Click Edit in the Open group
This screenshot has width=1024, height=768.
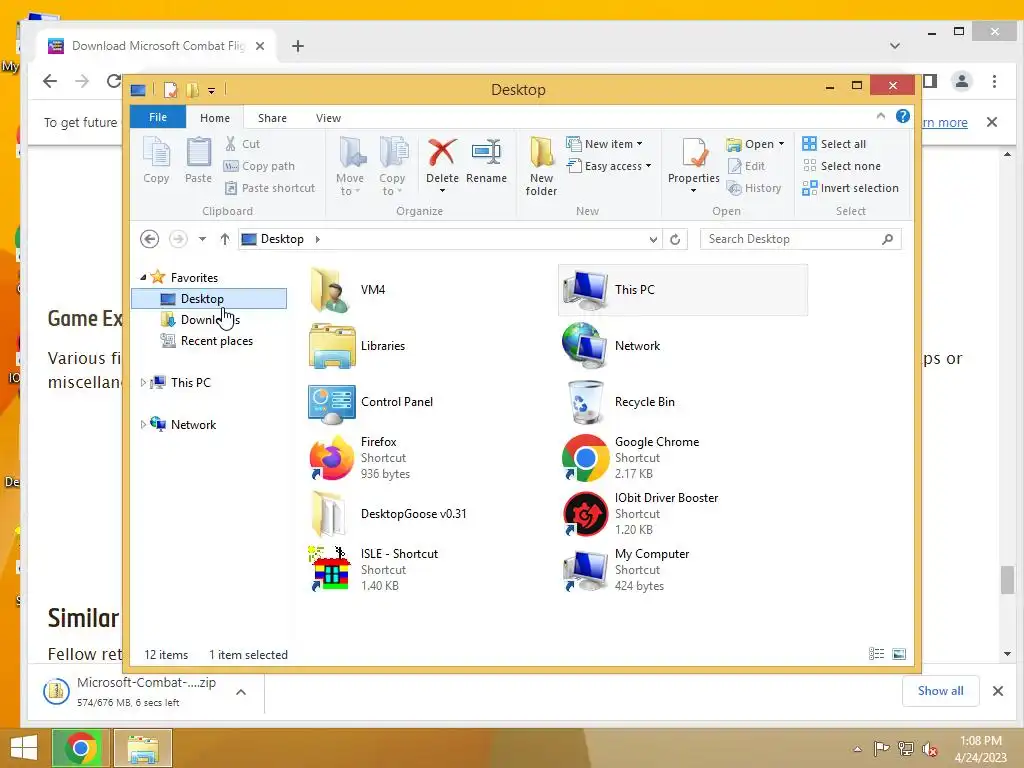[x=746, y=166]
